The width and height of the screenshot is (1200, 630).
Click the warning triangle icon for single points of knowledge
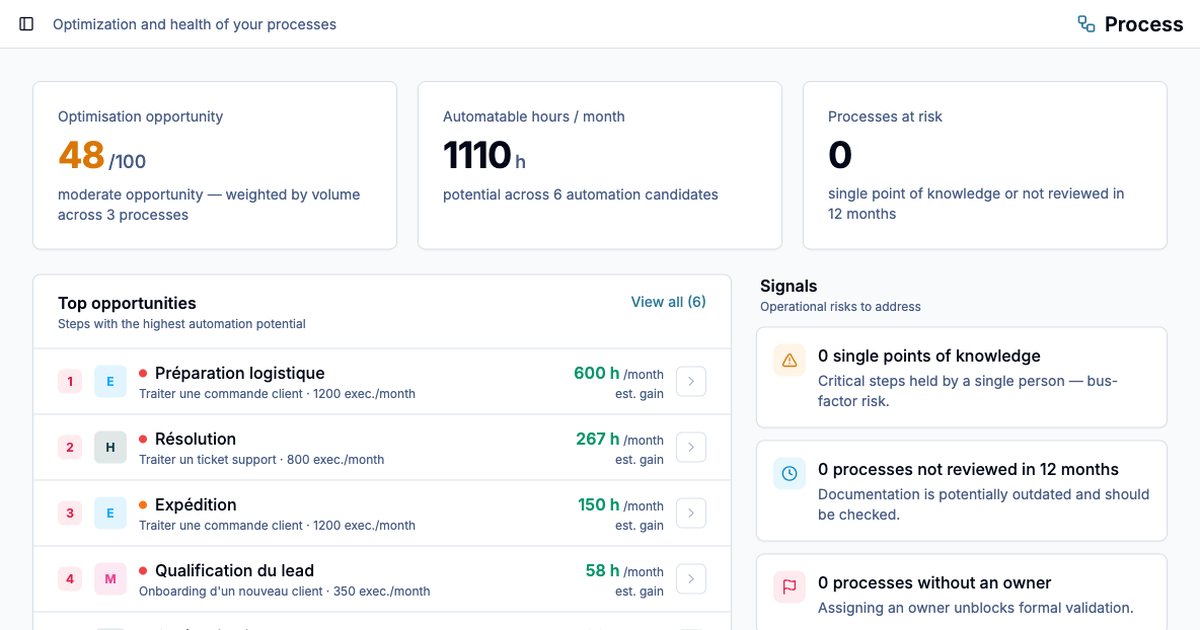point(789,361)
